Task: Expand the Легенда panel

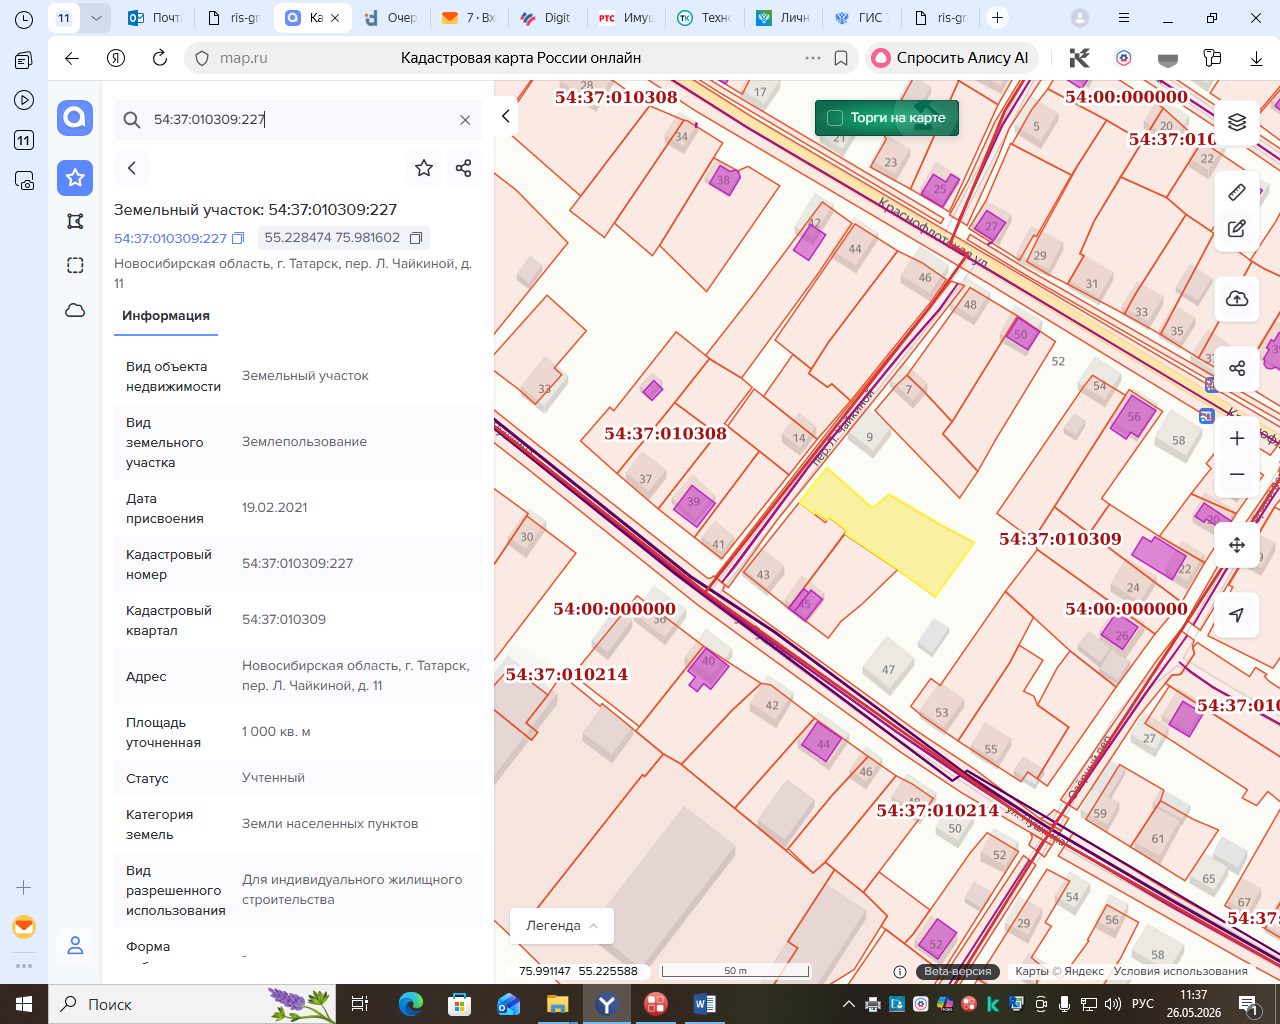Action: click(x=562, y=925)
